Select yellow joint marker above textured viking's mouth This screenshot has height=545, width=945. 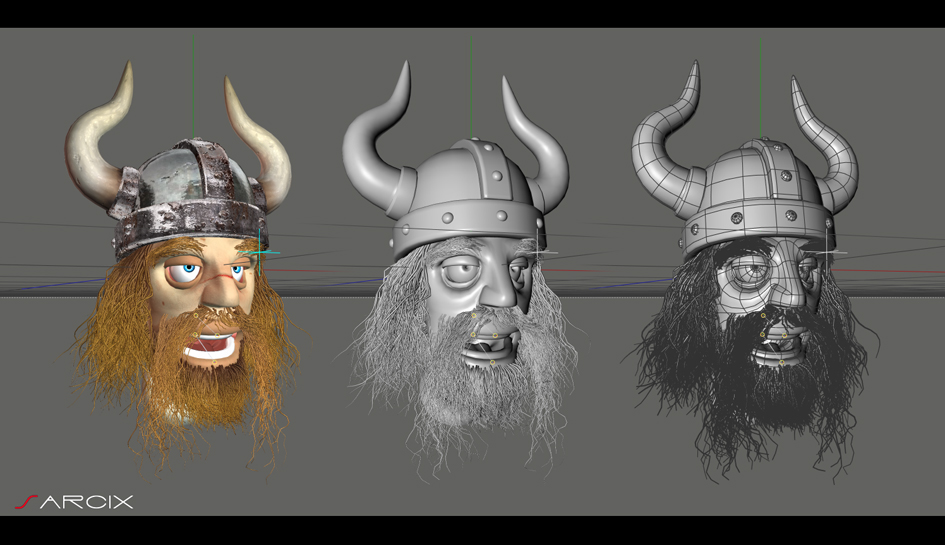coord(196,315)
